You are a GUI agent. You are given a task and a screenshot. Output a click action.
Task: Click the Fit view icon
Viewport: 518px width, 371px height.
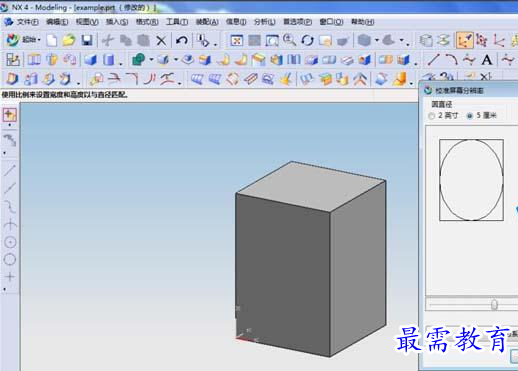coord(237,41)
